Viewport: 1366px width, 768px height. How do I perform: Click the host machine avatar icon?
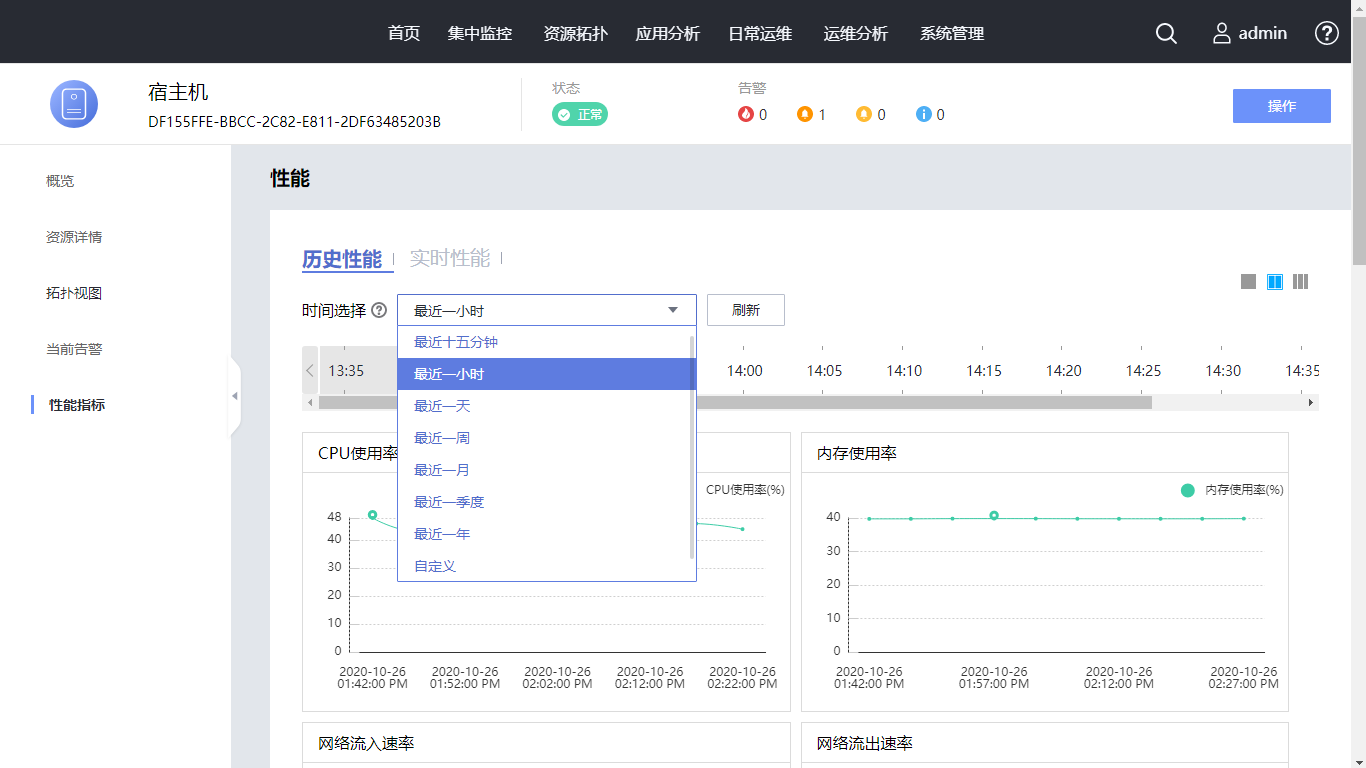click(74, 104)
